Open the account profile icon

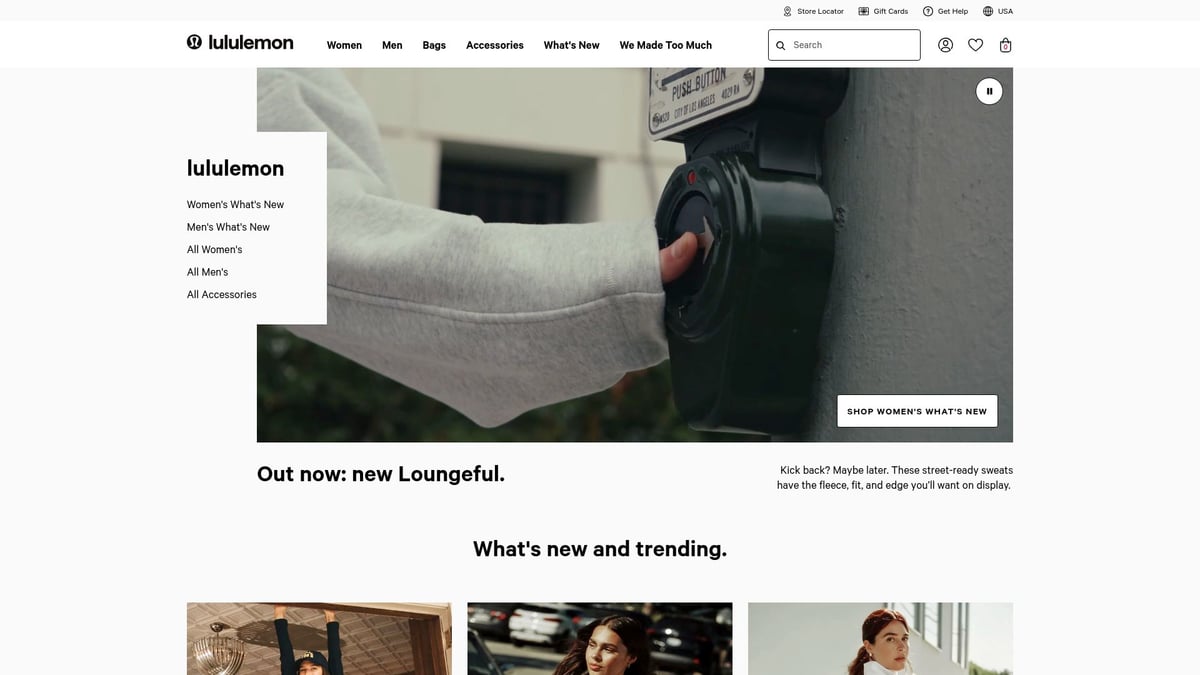(945, 45)
